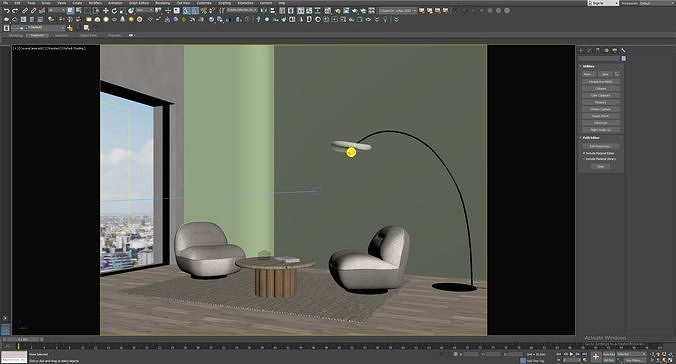Open the Customize menu
Screen dimensions: 676x364
tap(204, 3)
